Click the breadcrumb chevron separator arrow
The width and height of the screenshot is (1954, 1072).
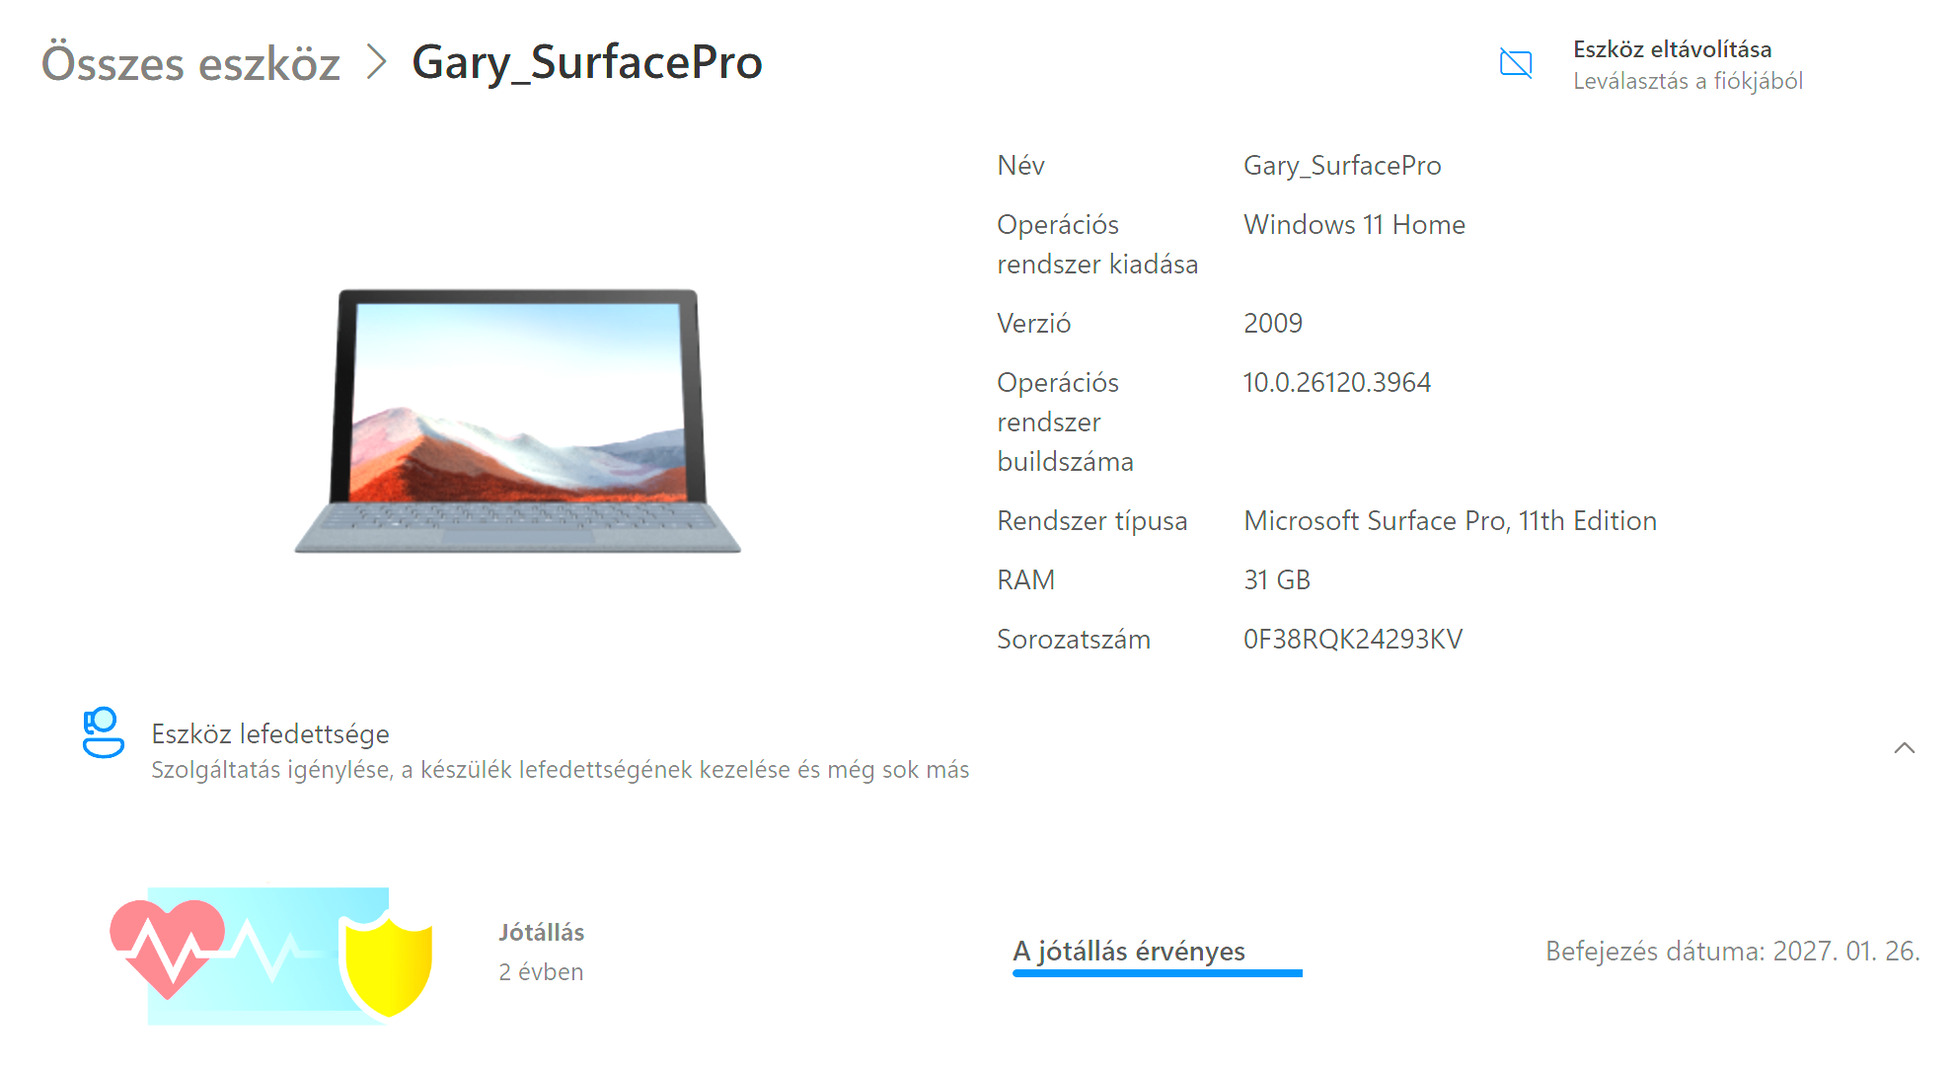376,62
